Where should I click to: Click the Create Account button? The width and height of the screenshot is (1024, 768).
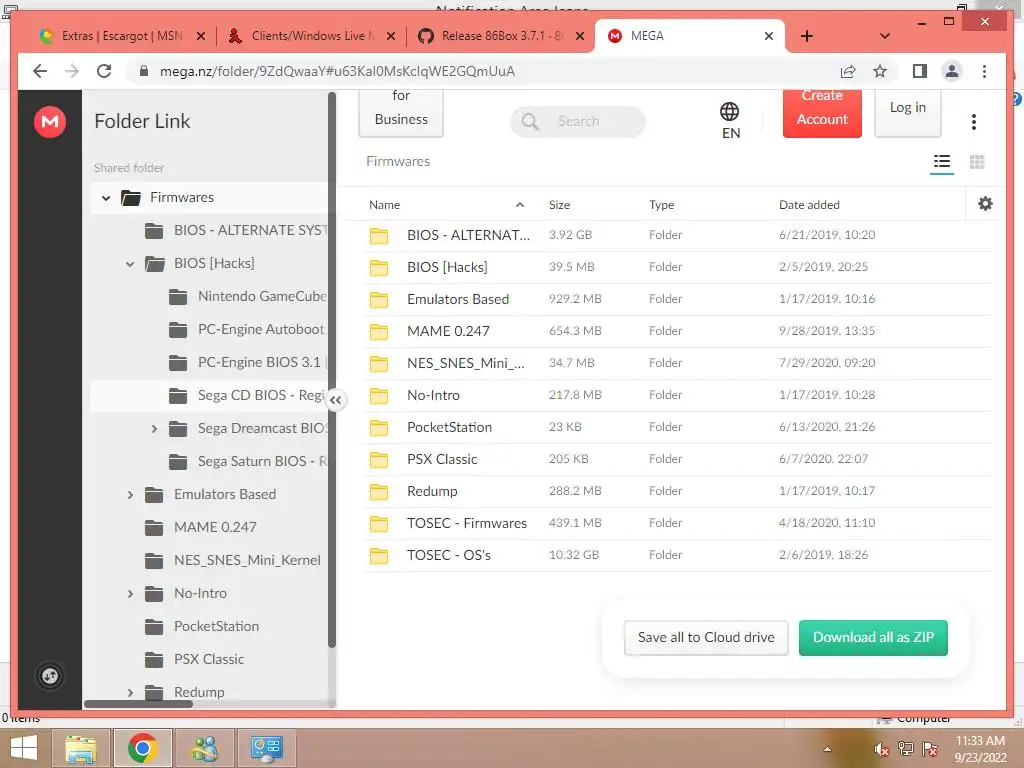(x=822, y=112)
